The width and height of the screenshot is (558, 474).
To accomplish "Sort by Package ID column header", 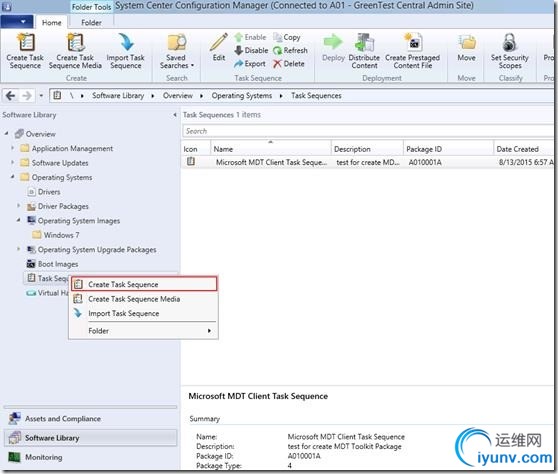I will coord(448,149).
